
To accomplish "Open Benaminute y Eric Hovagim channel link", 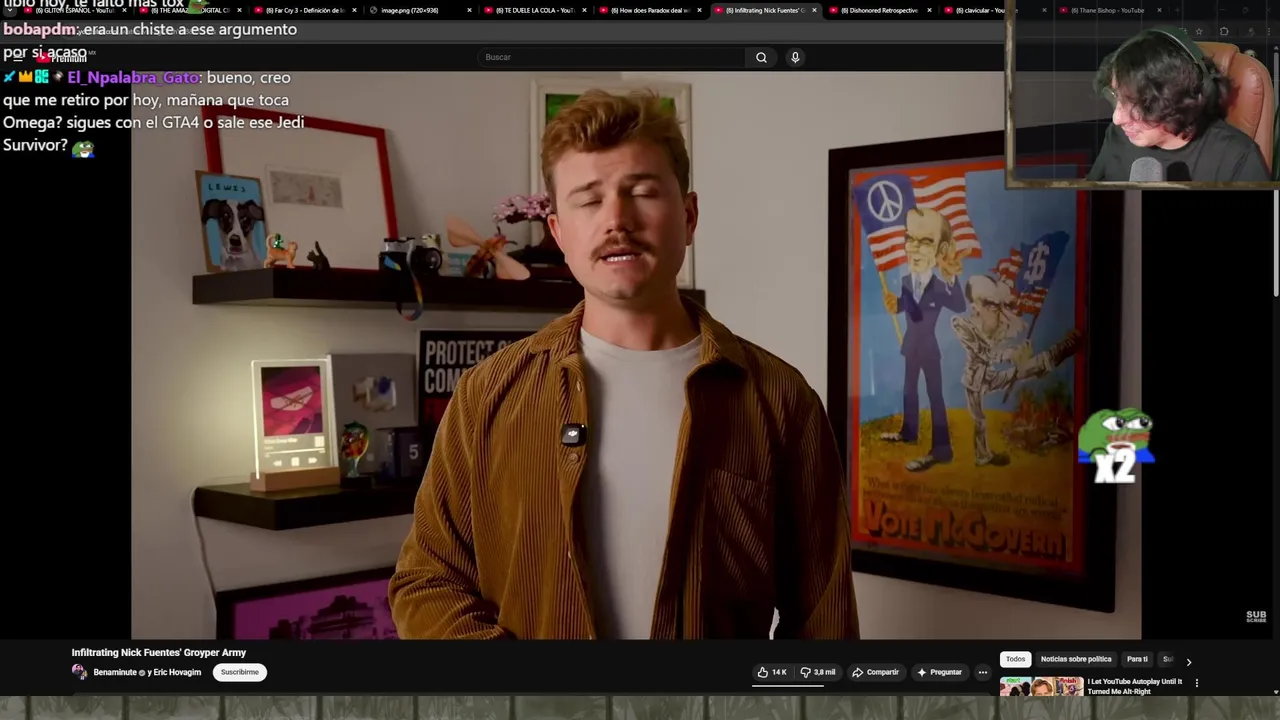I will pyautogui.click(x=147, y=672).
